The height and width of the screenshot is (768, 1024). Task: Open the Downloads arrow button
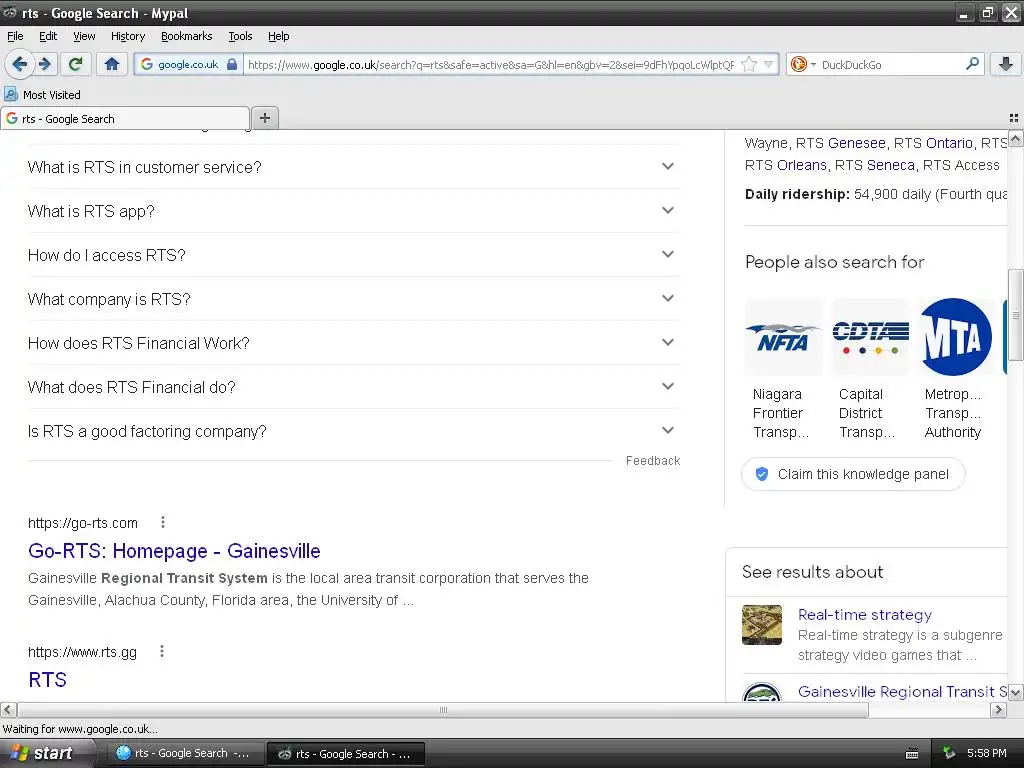point(1006,64)
